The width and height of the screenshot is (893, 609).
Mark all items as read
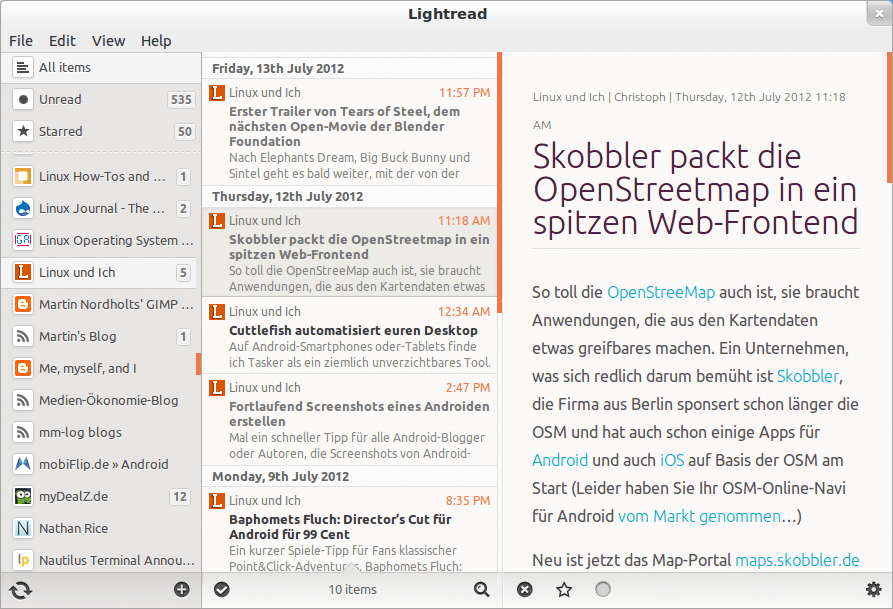point(222,590)
